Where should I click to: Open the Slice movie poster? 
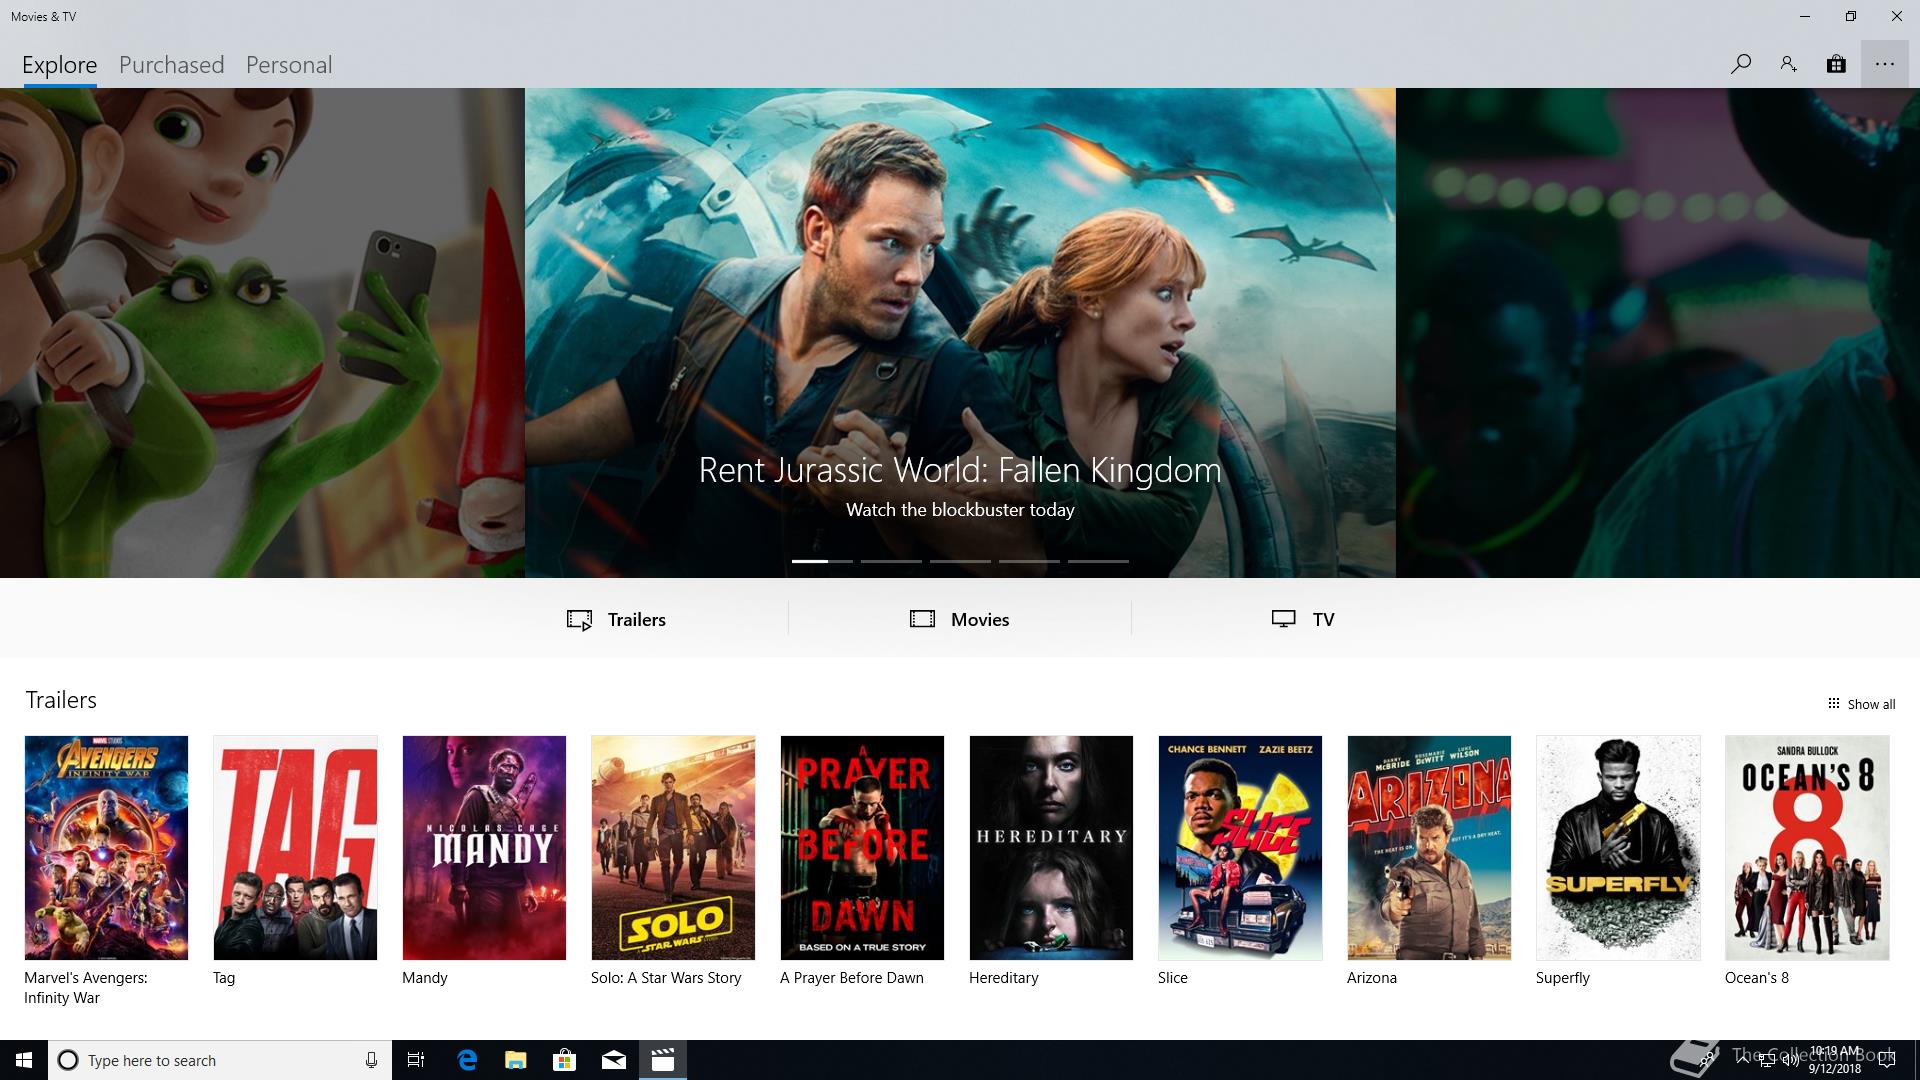1240,848
